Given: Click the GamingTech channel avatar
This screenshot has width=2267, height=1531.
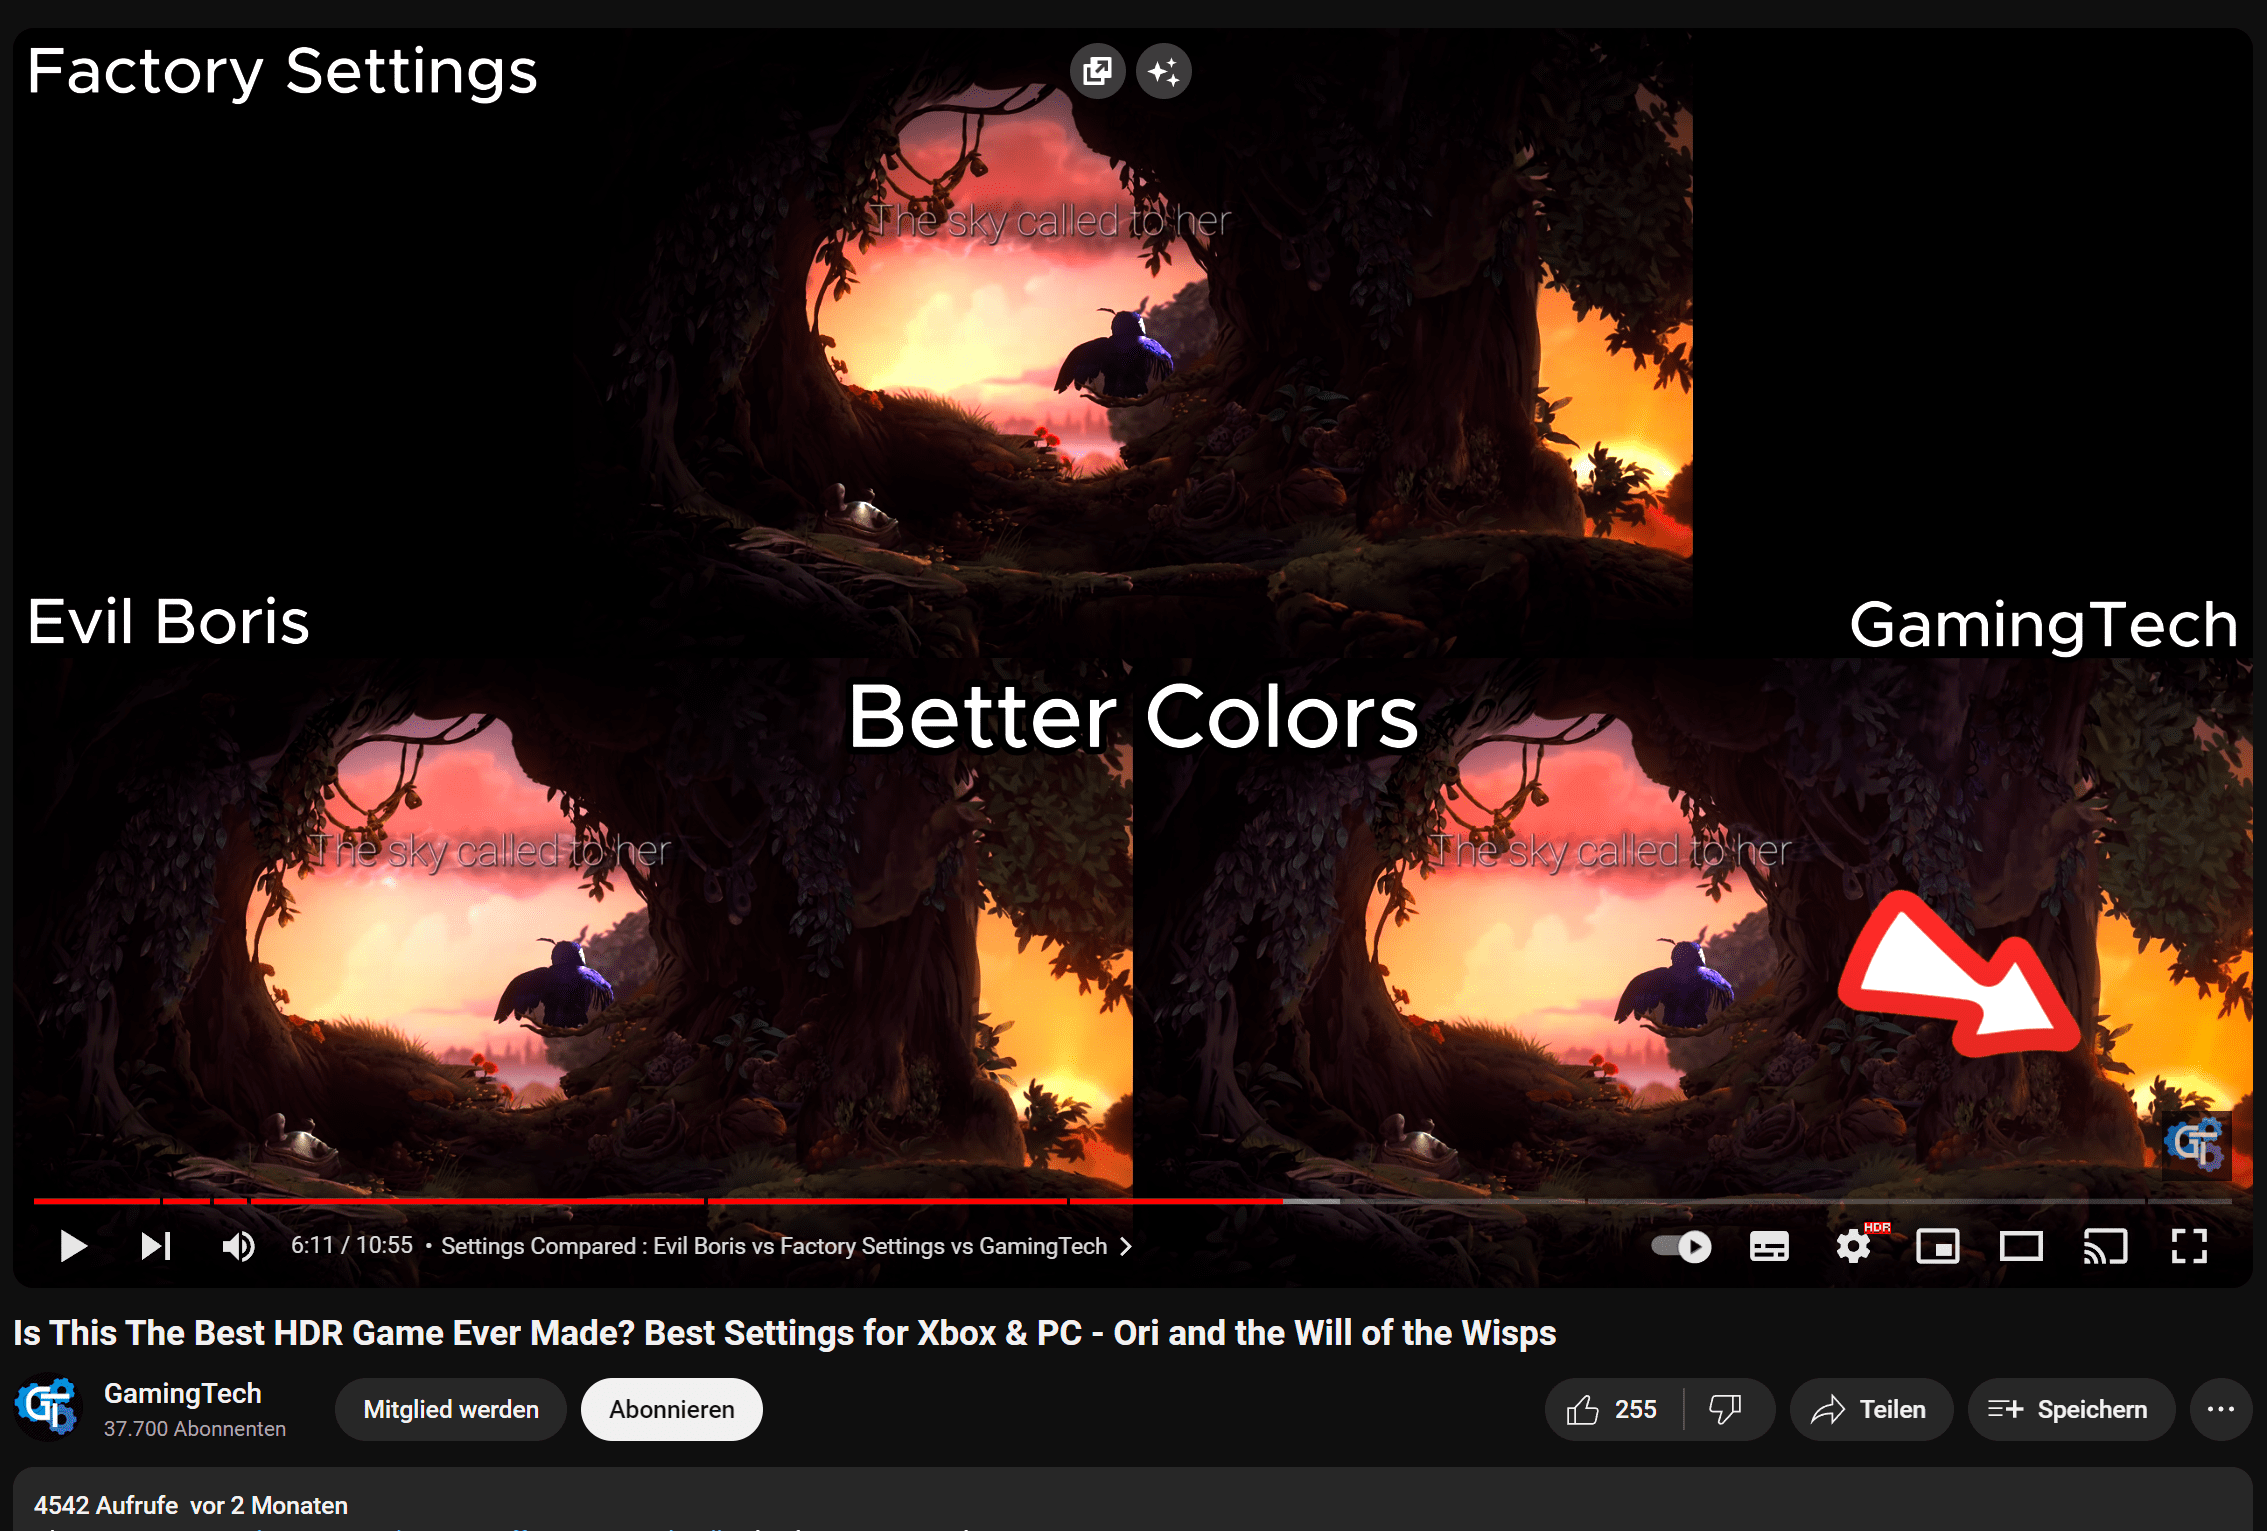Looking at the screenshot, I should tap(45, 1408).
